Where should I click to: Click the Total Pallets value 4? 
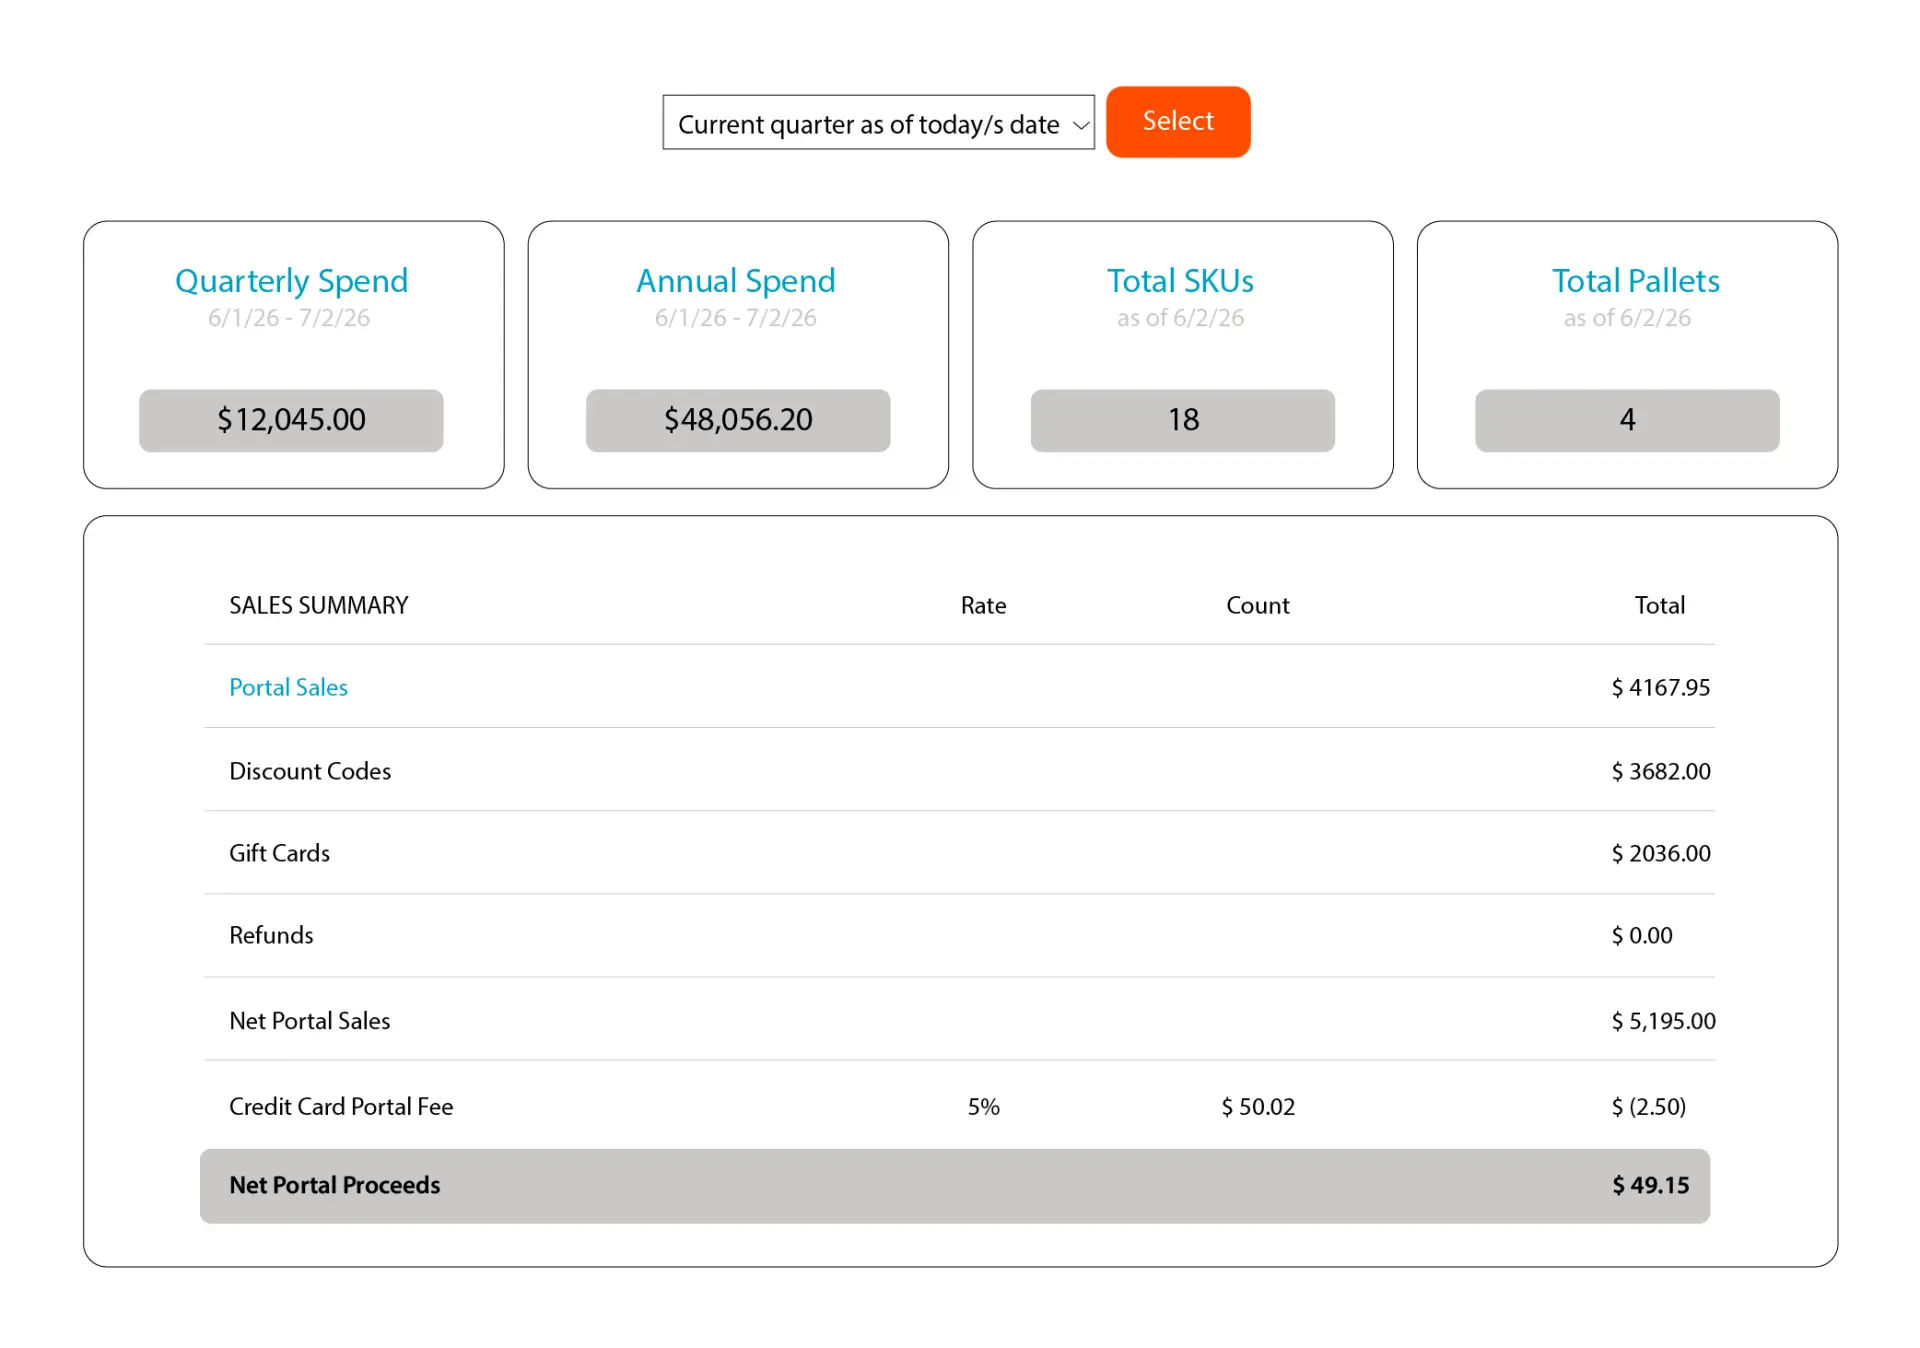click(1627, 420)
